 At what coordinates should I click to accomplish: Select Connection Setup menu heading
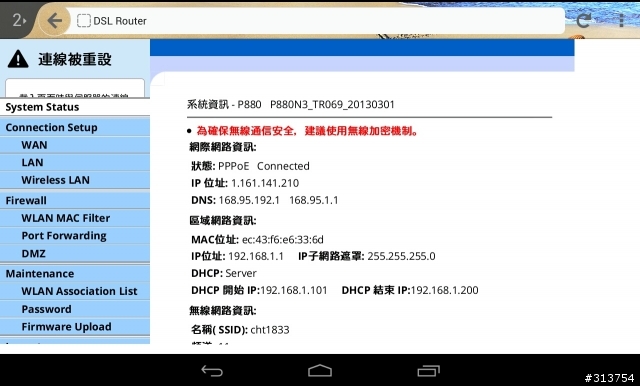pyautogui.click(x=75, y=127)
